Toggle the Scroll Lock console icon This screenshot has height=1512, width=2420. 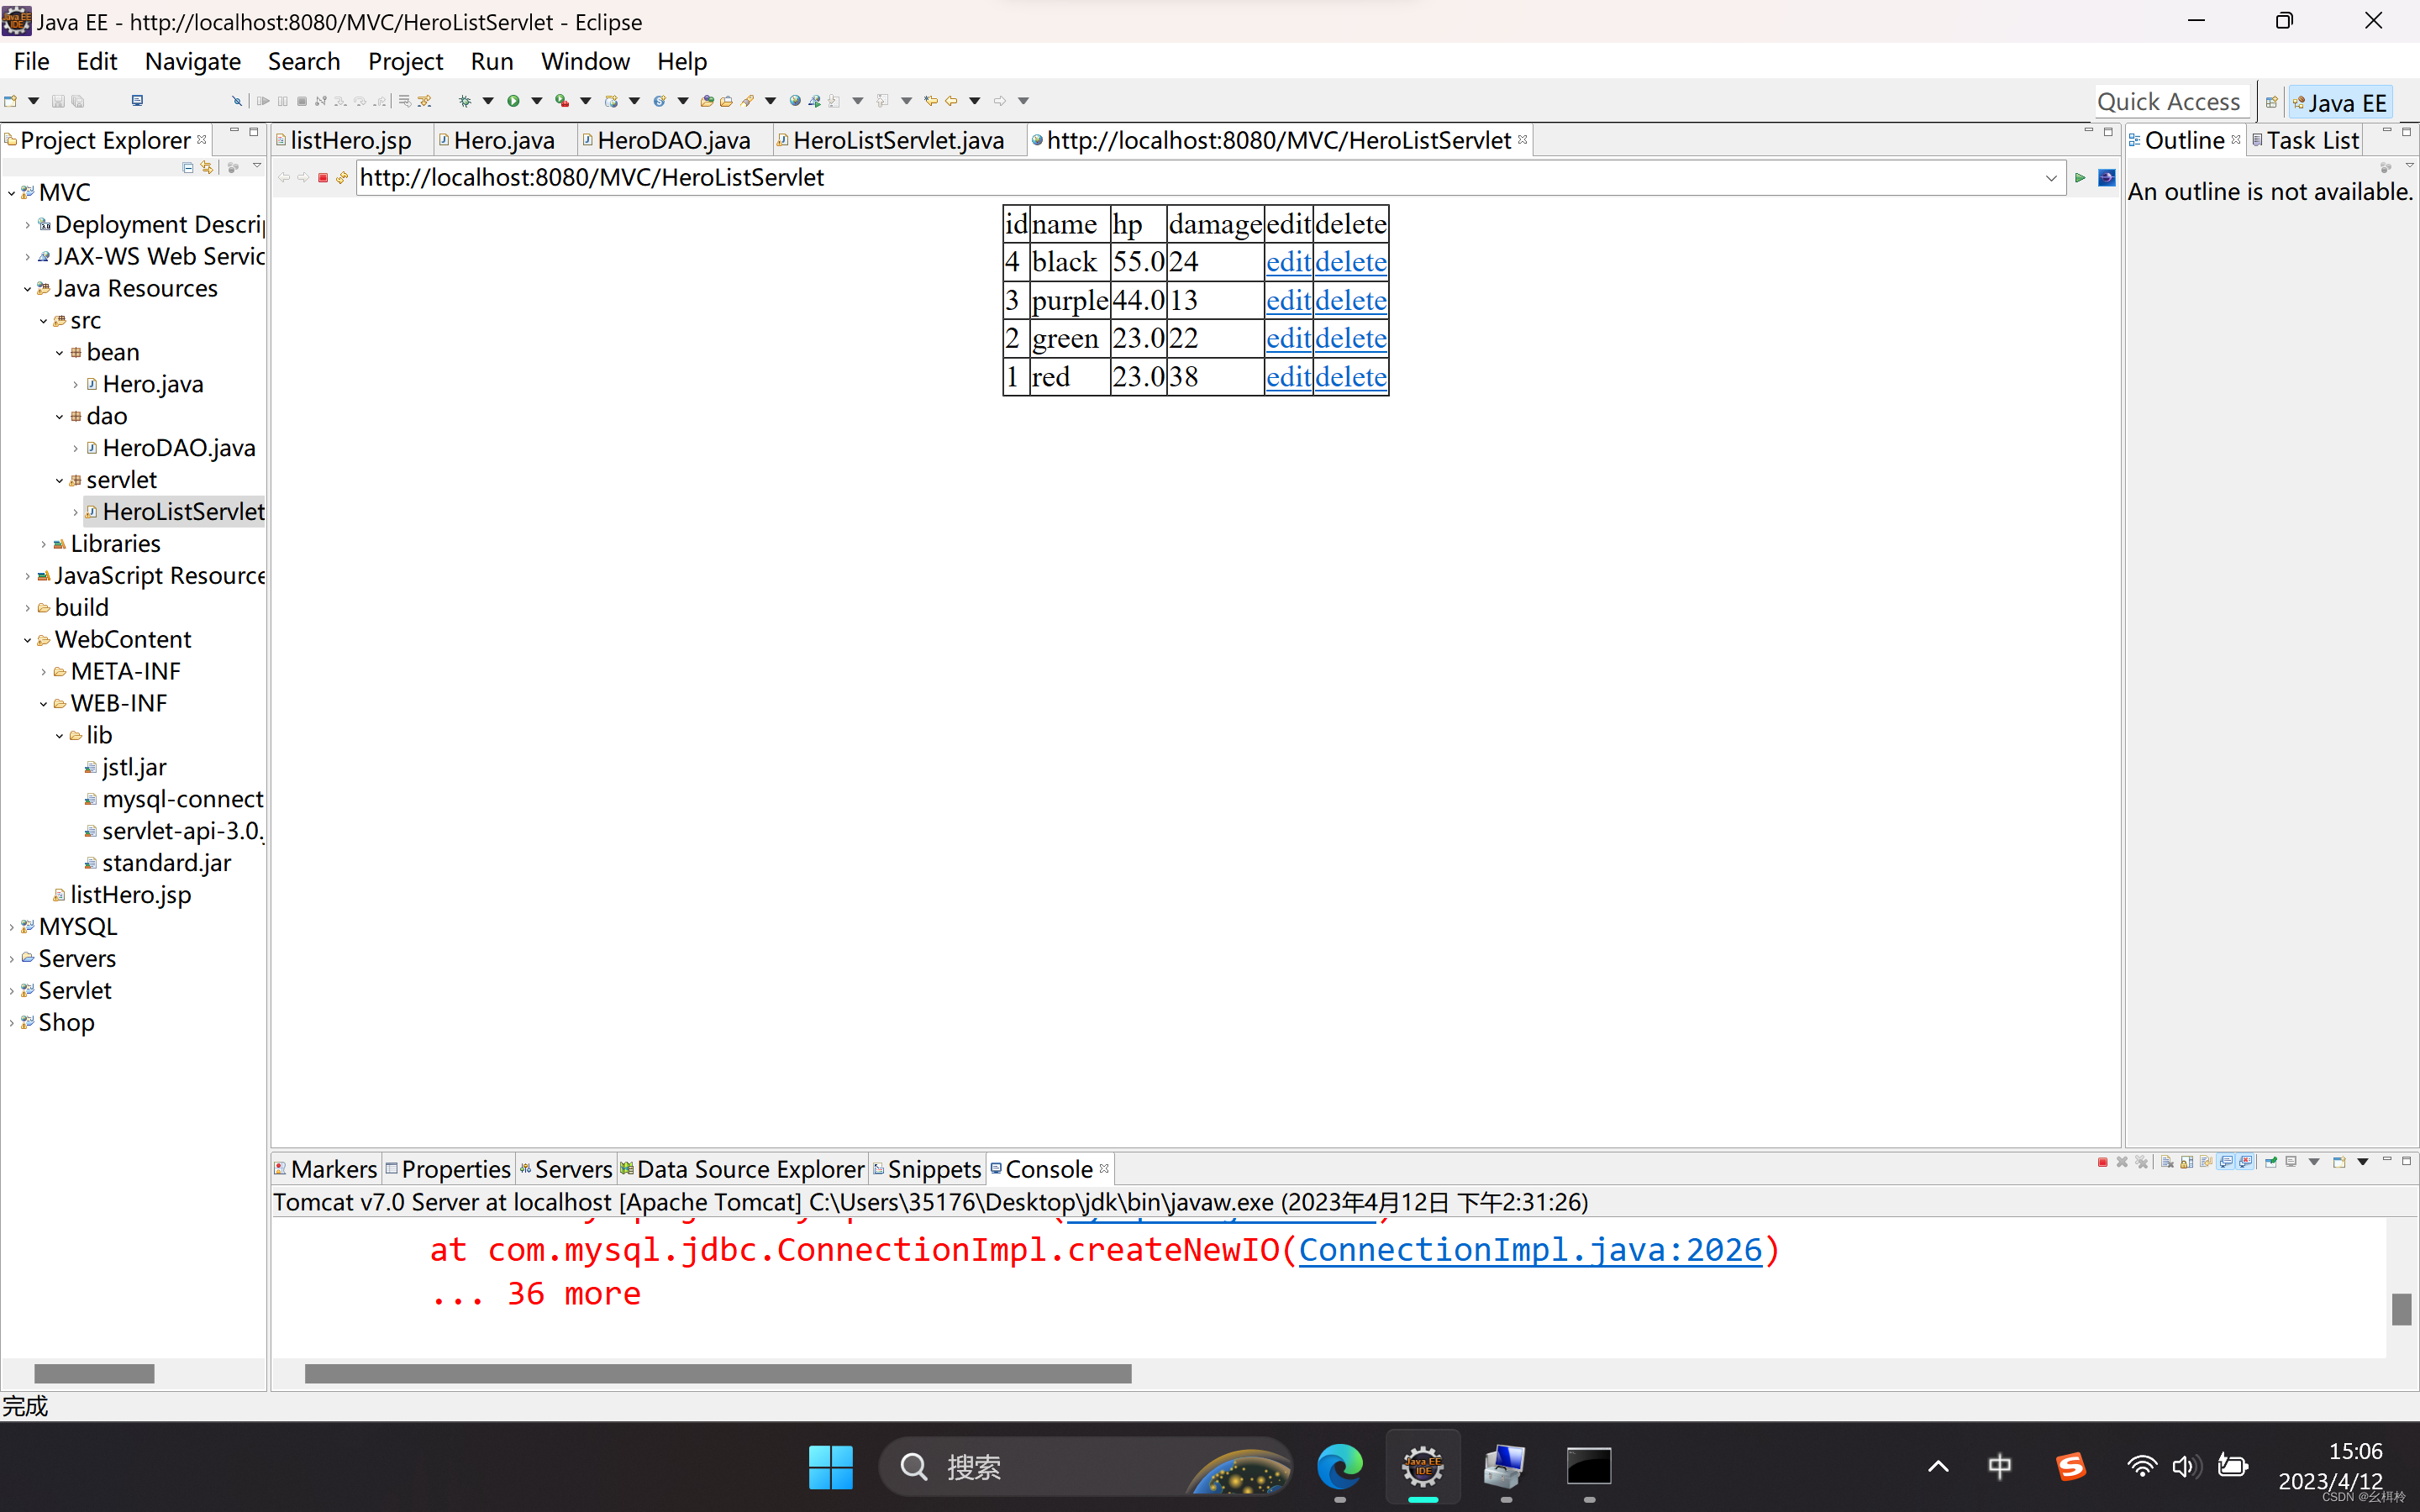[x=2187, y=1162]
